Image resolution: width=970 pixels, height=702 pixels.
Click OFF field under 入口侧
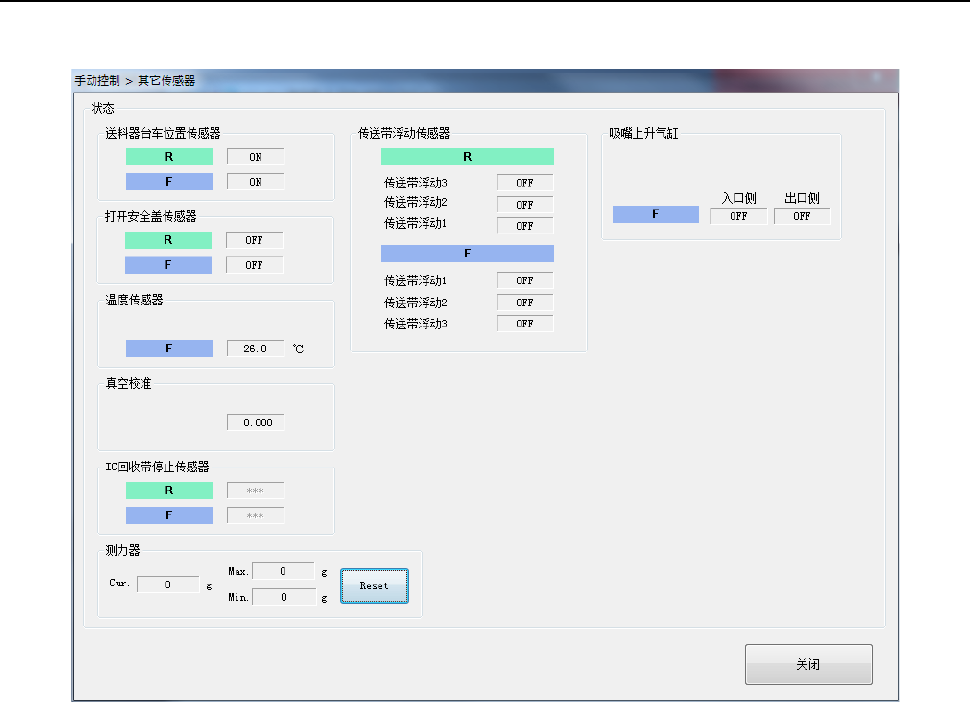coord(739,216)
